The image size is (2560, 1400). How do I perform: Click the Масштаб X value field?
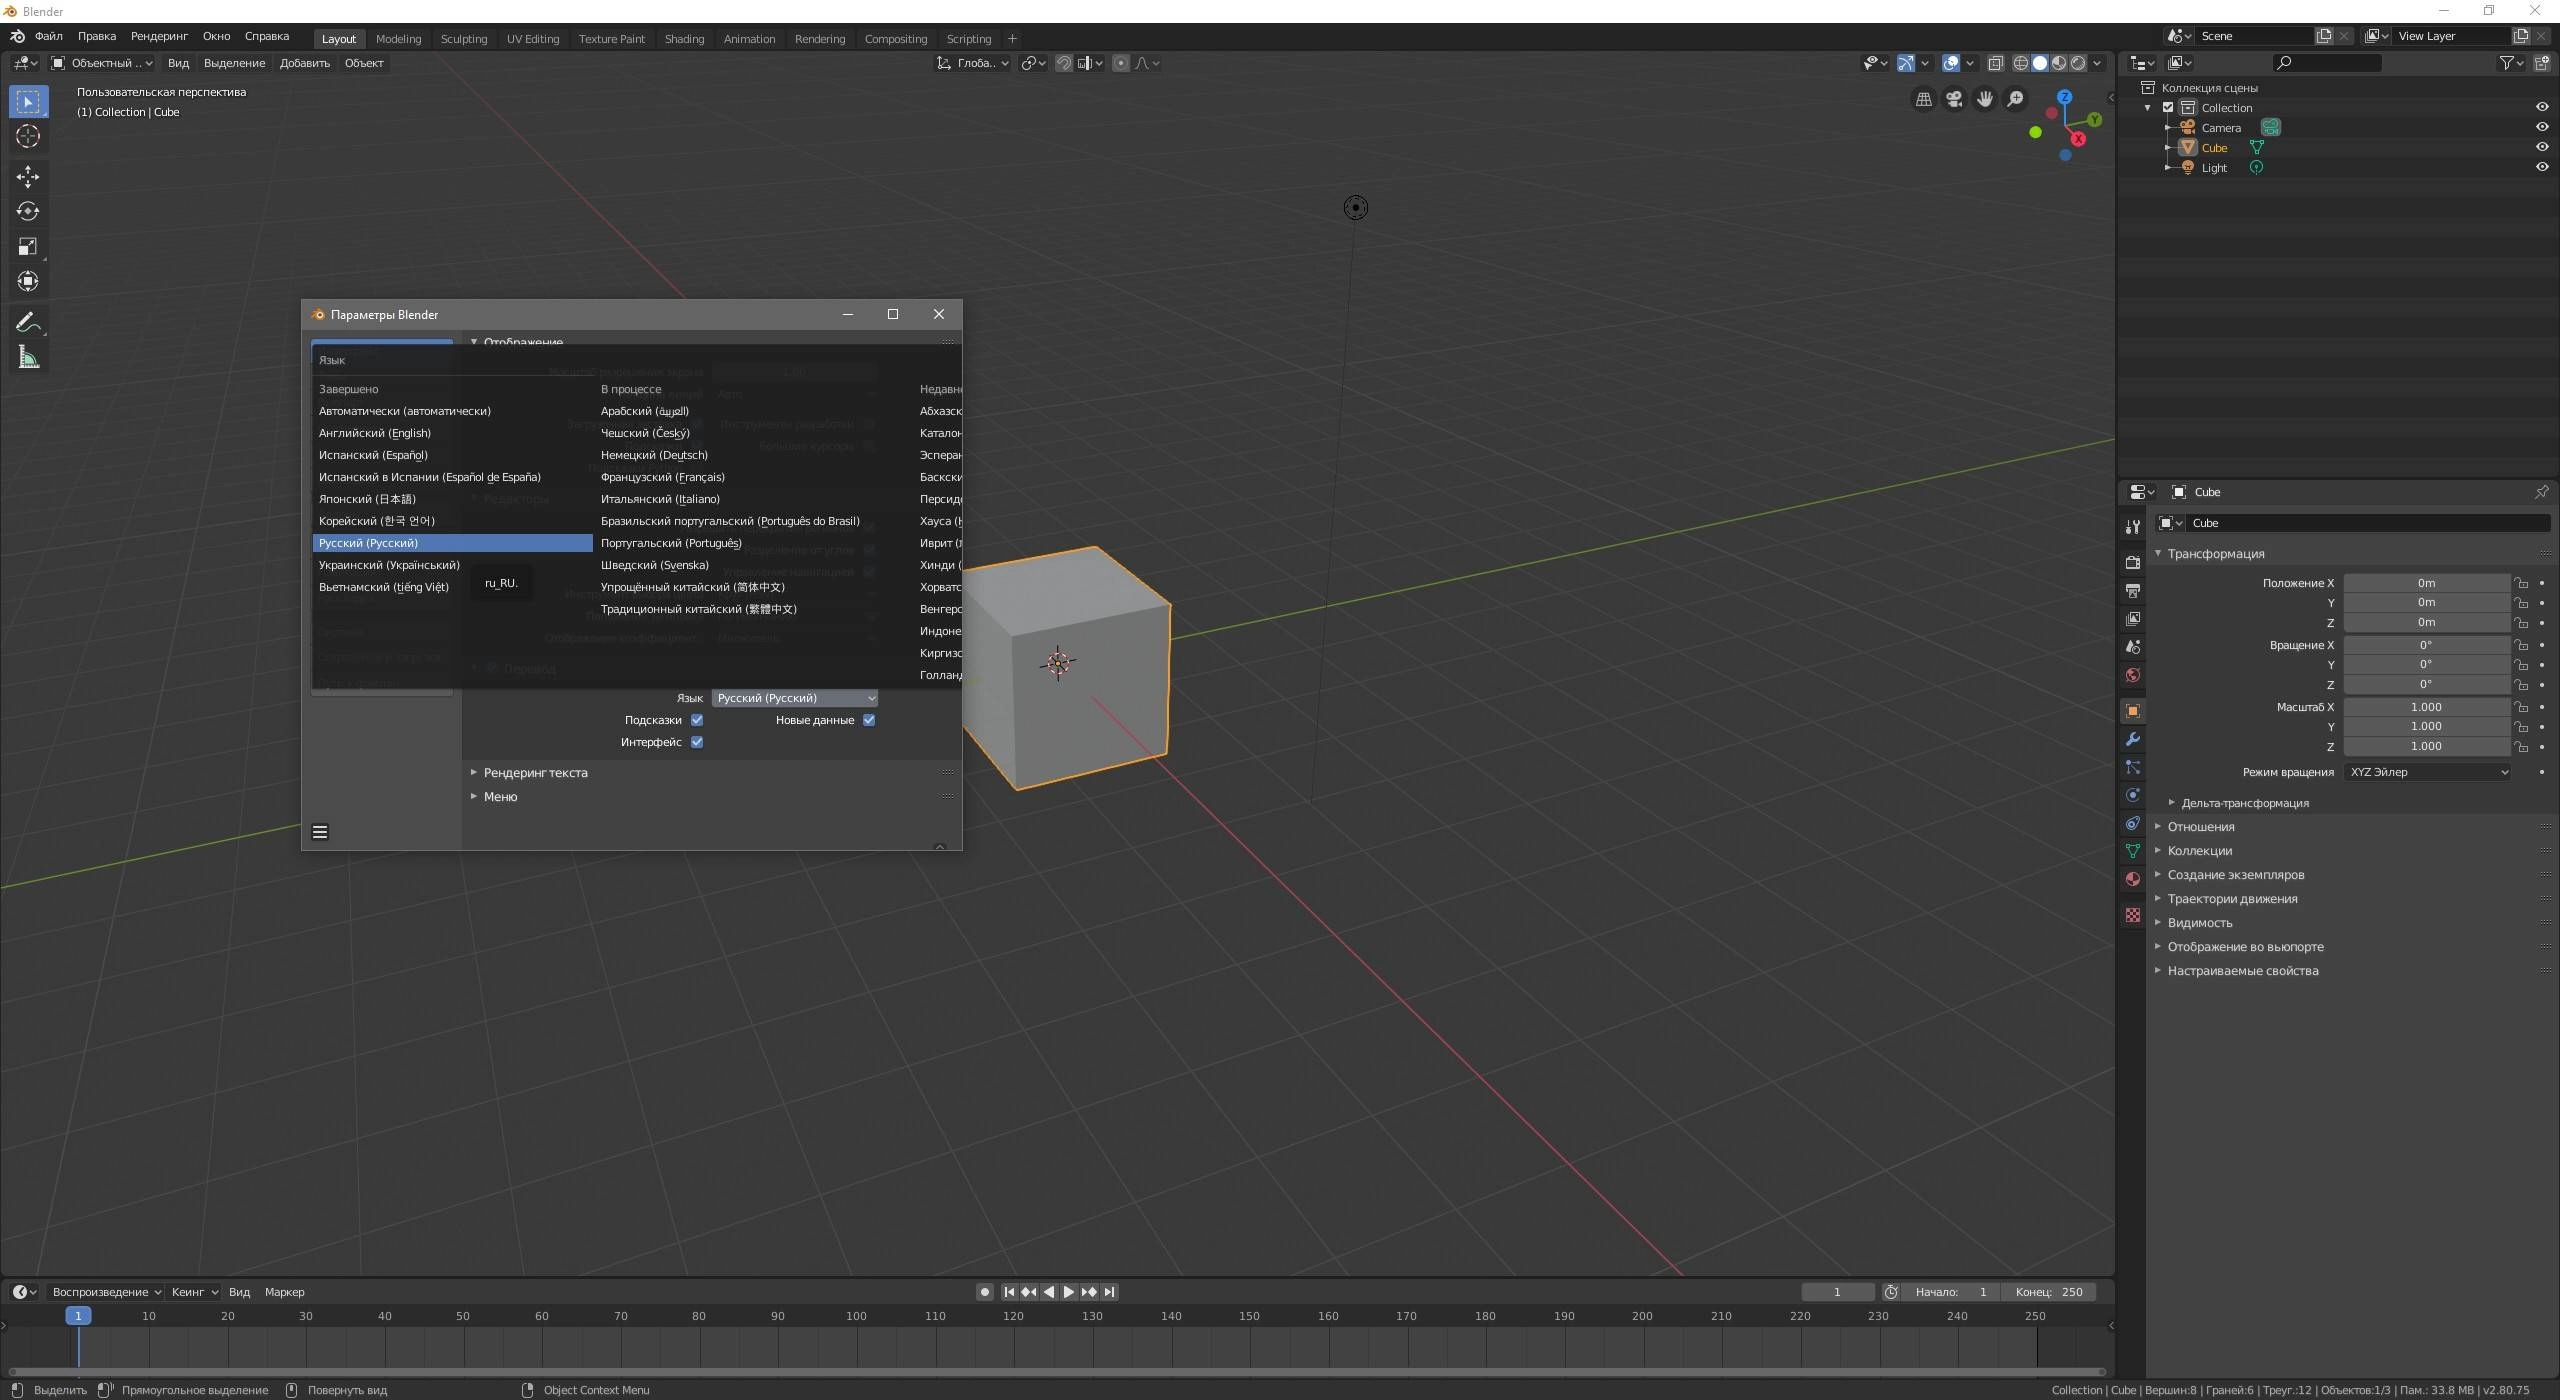[x=2426, y=707]
